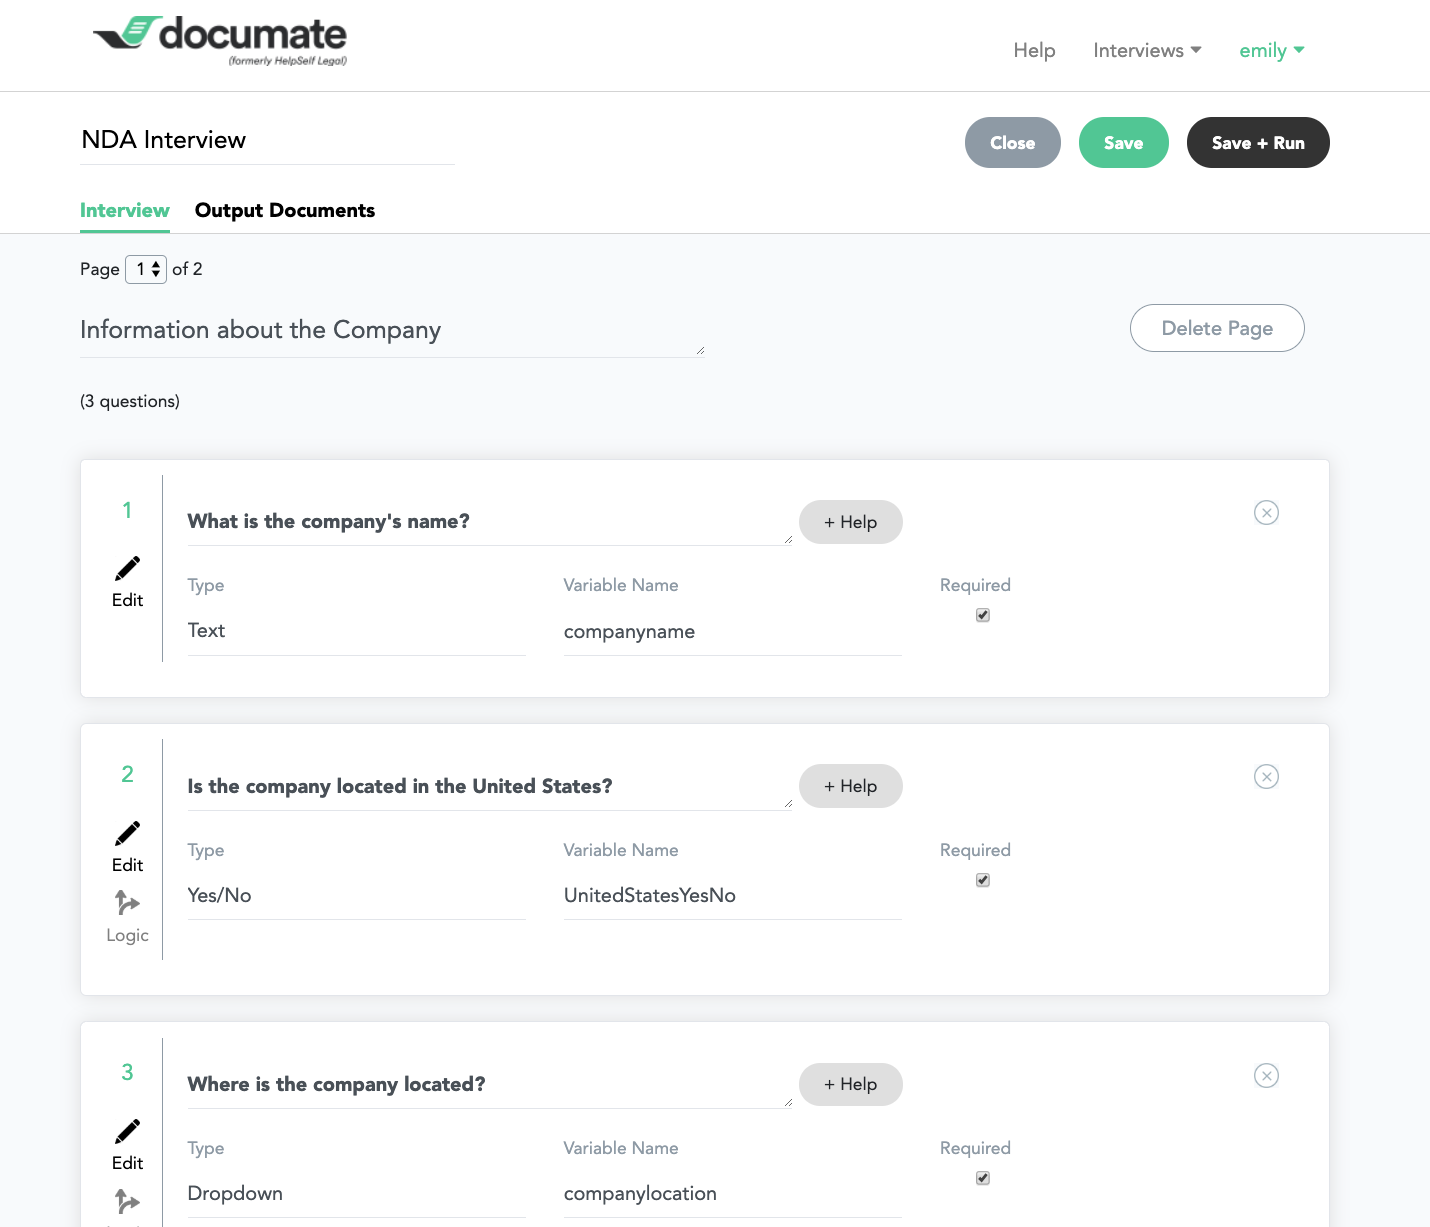Click the NDA Interview title field
Screen dimensions: 1430x1227
click(268, 140)
